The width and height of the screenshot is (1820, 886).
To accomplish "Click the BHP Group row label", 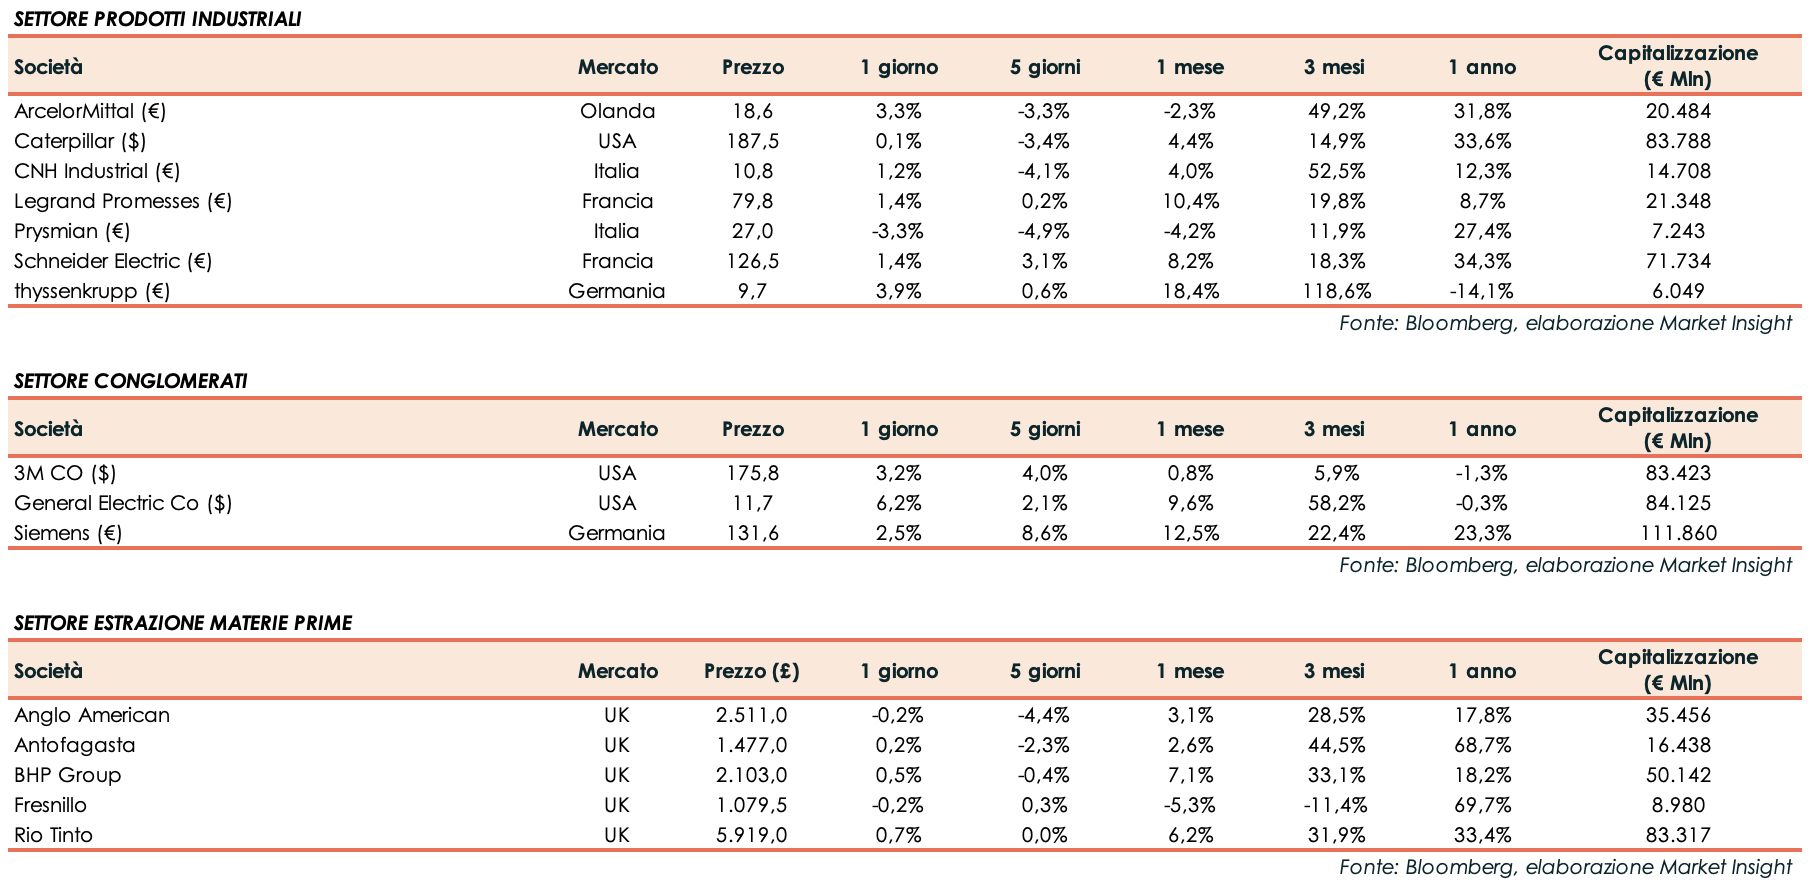I will 68,775.
